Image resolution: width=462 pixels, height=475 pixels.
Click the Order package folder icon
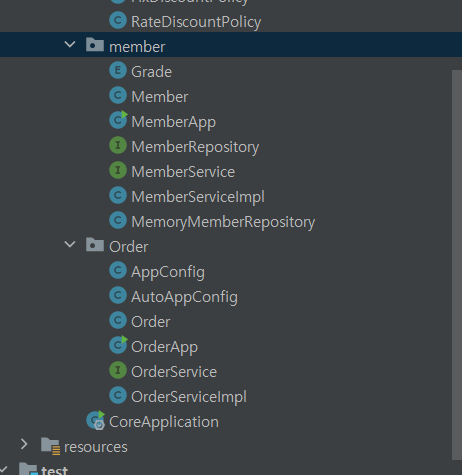click(95, 244)
